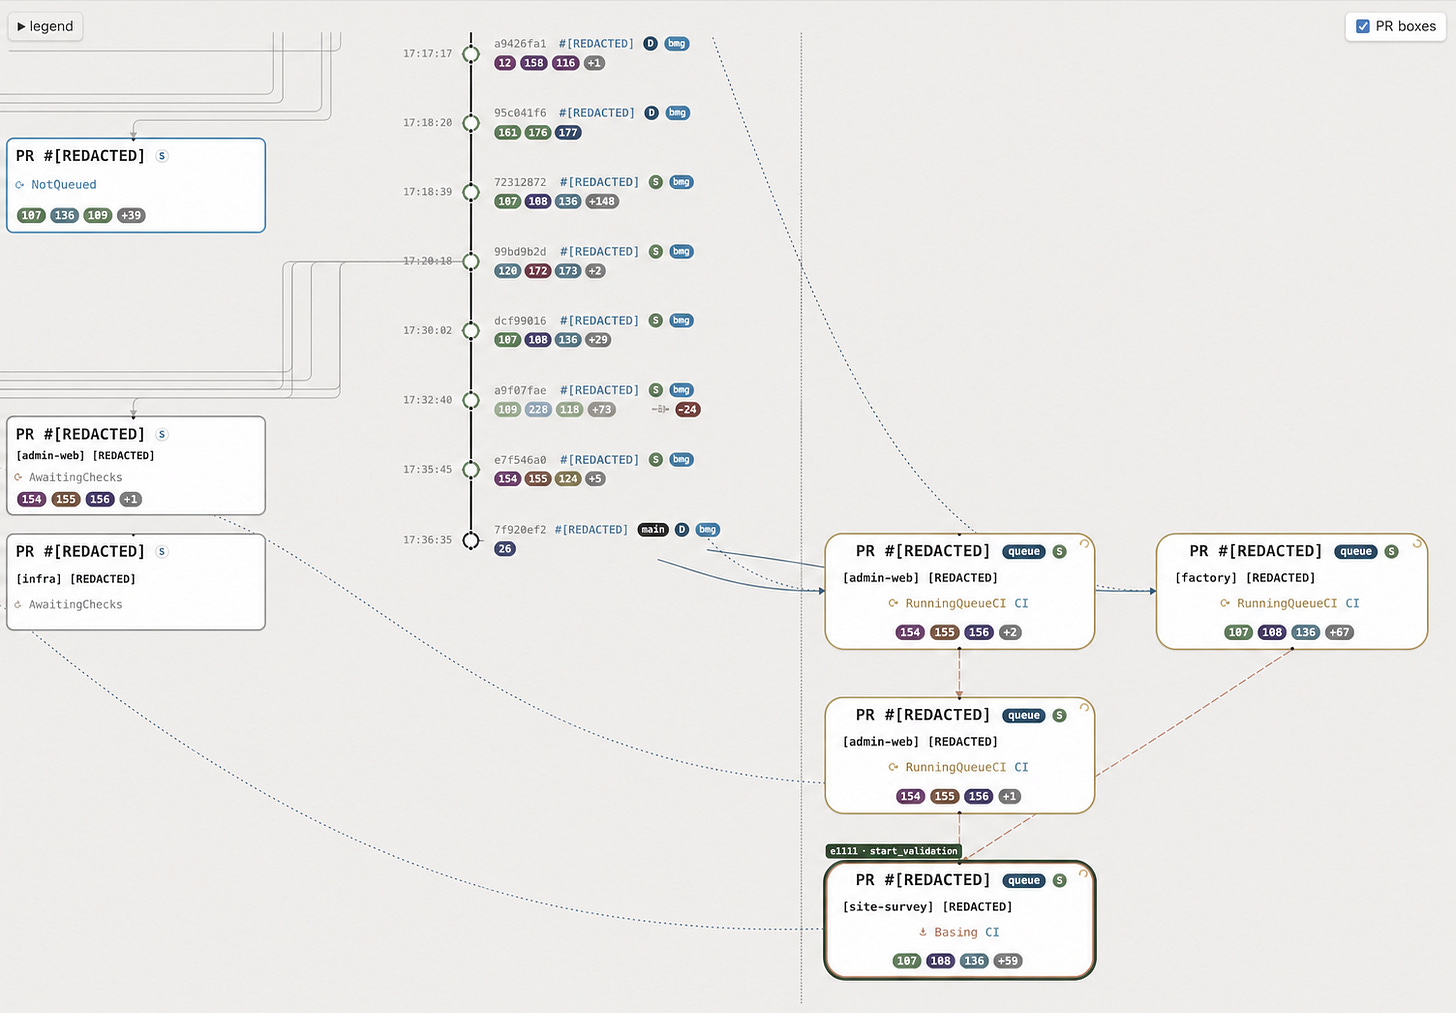Click the -24 diff badge on a9f07fae
This screenshot has width=1456, height=1013.
pos(688,410)
